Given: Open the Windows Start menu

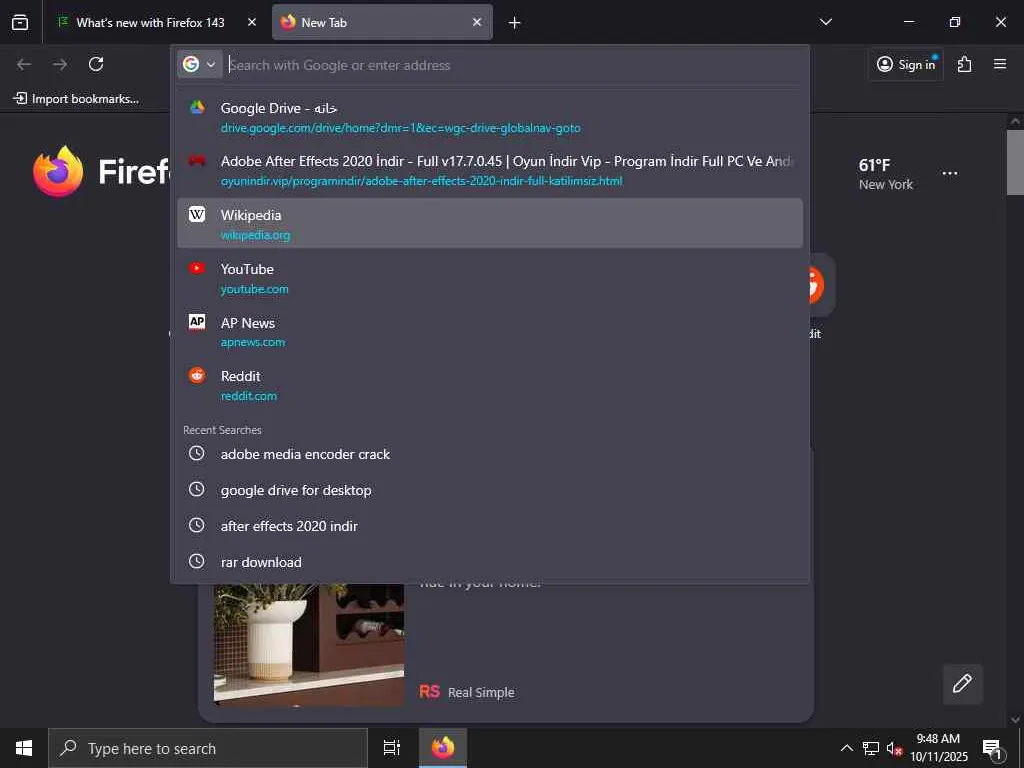Looking at the screenshot, I should pyautogui.click(x=24, y=748).
